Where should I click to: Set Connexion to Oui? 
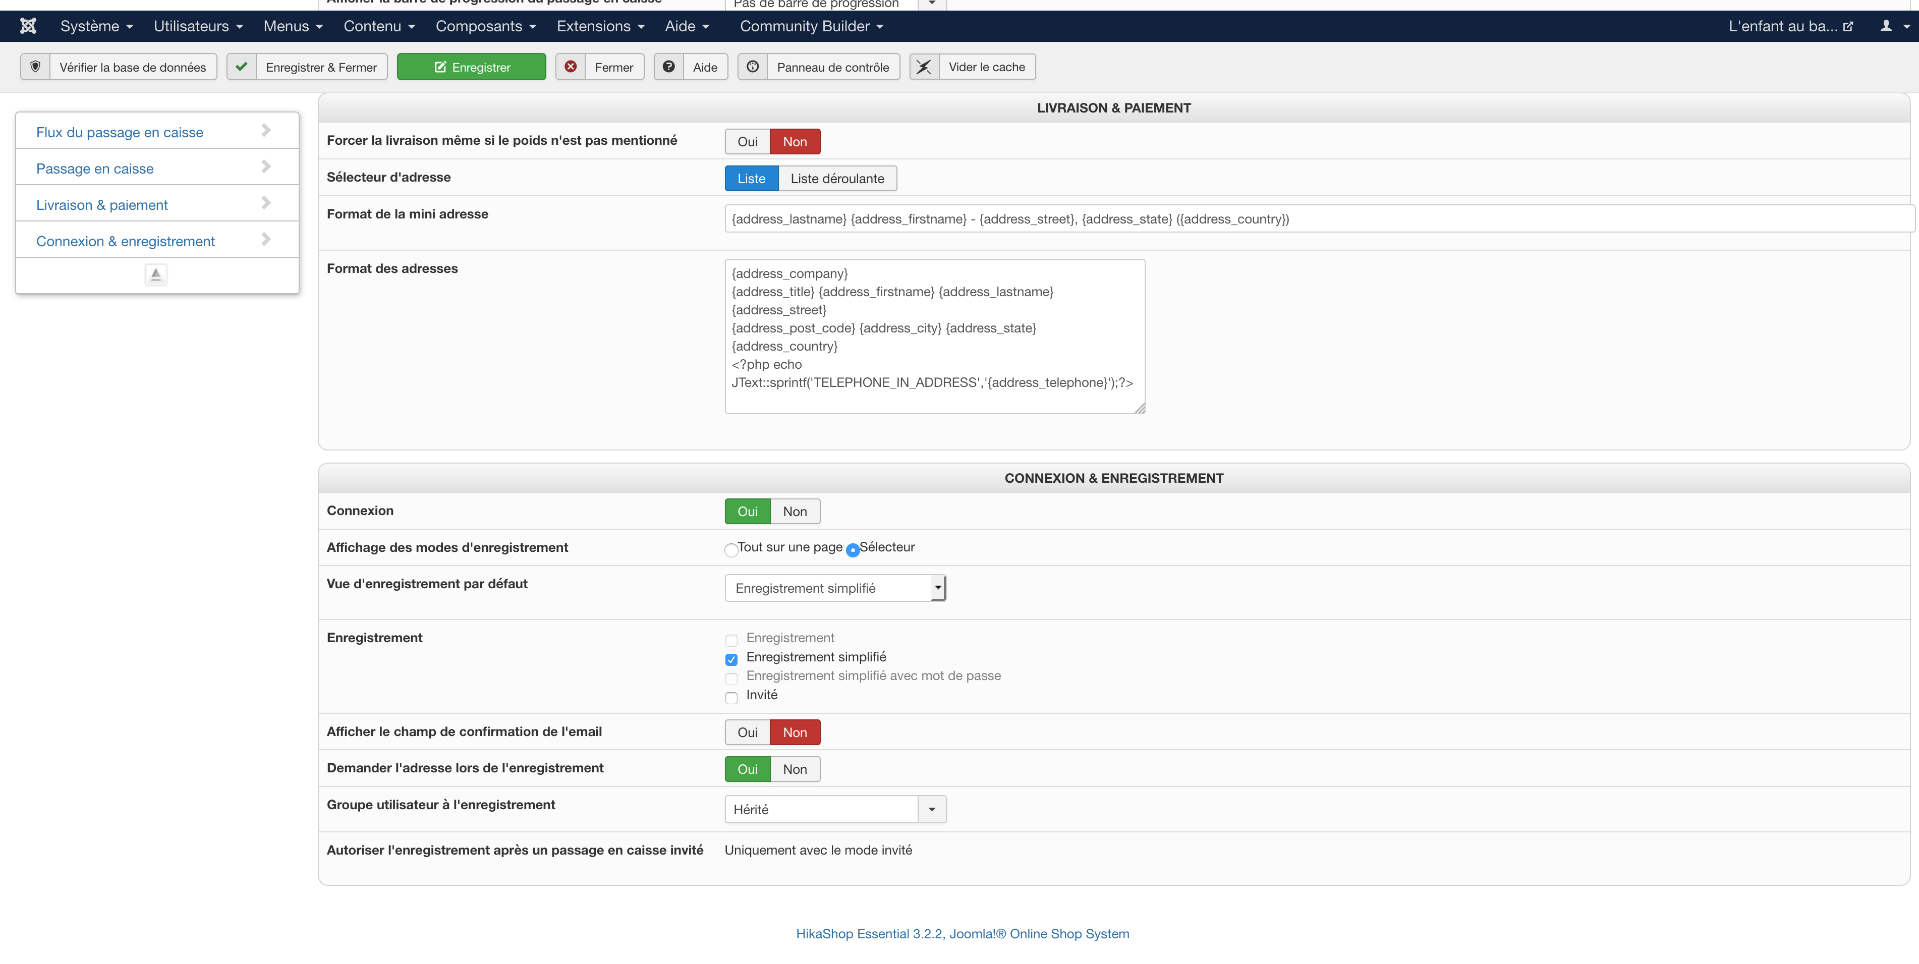(747, 512)
